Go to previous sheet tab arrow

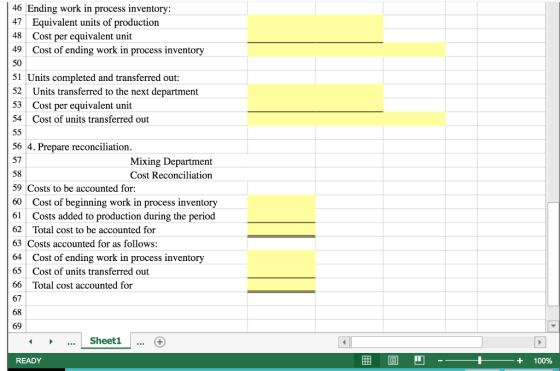31,342
